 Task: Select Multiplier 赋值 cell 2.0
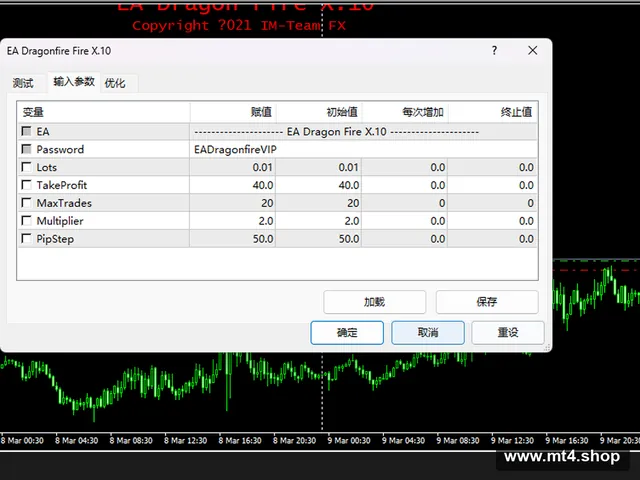(x=233, y=221)
